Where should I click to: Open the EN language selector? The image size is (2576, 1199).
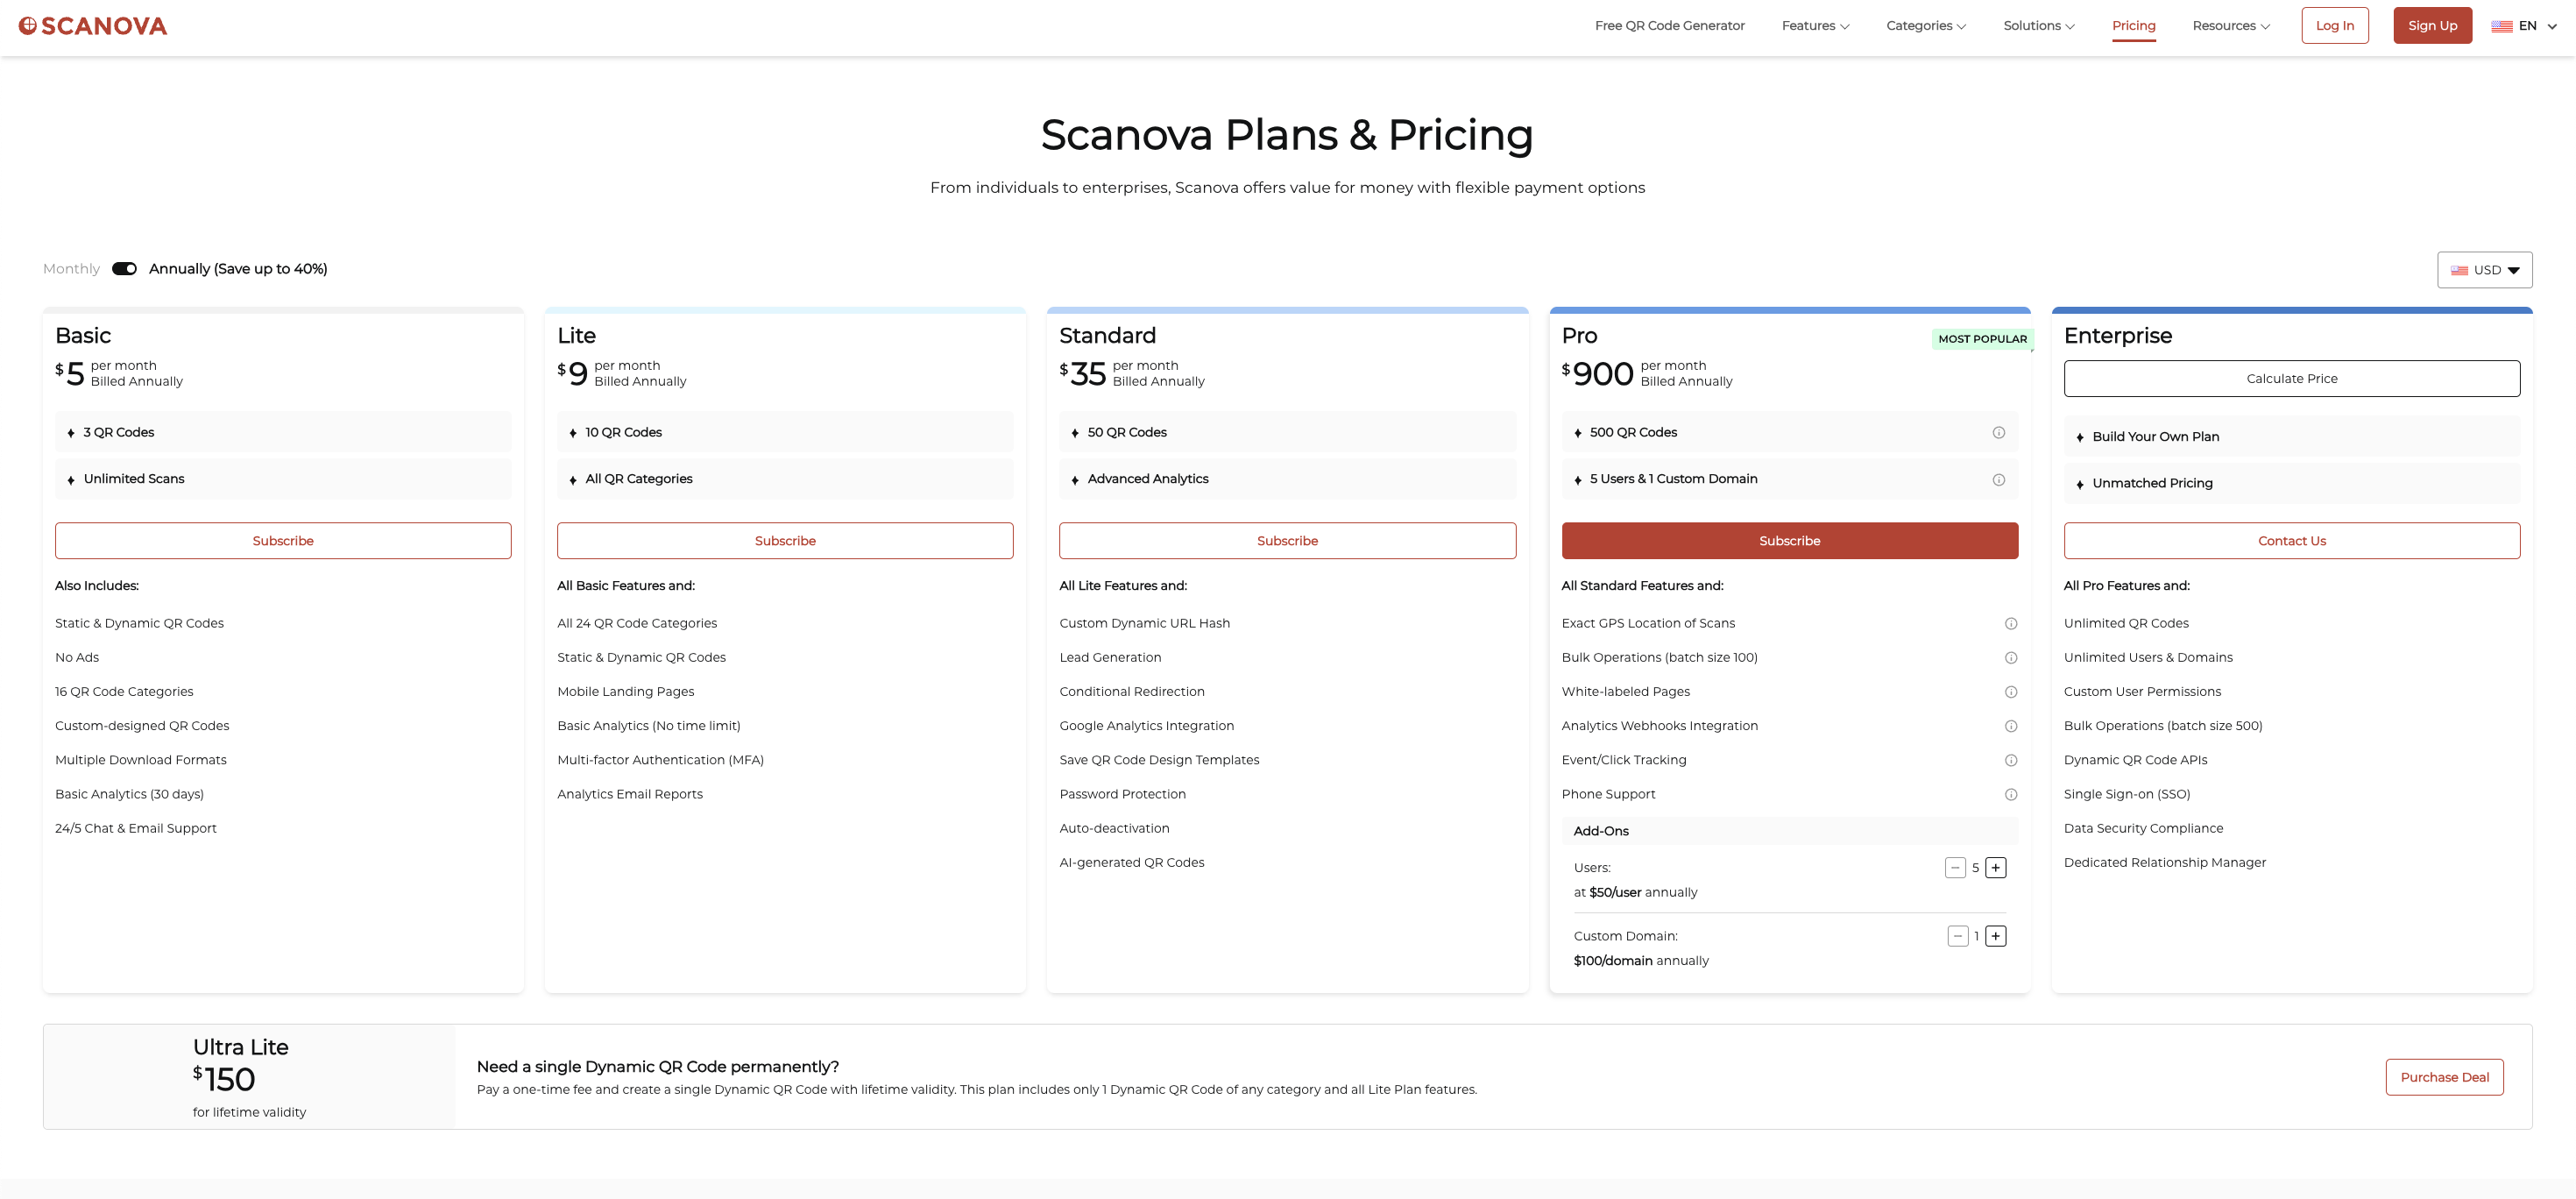click(2523, 26)
